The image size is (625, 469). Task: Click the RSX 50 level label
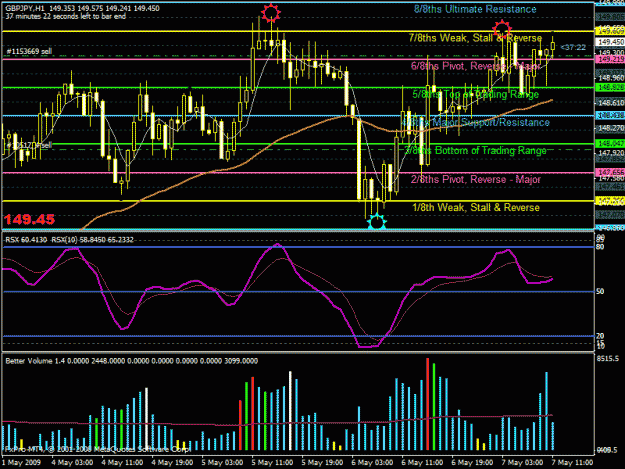600,292
